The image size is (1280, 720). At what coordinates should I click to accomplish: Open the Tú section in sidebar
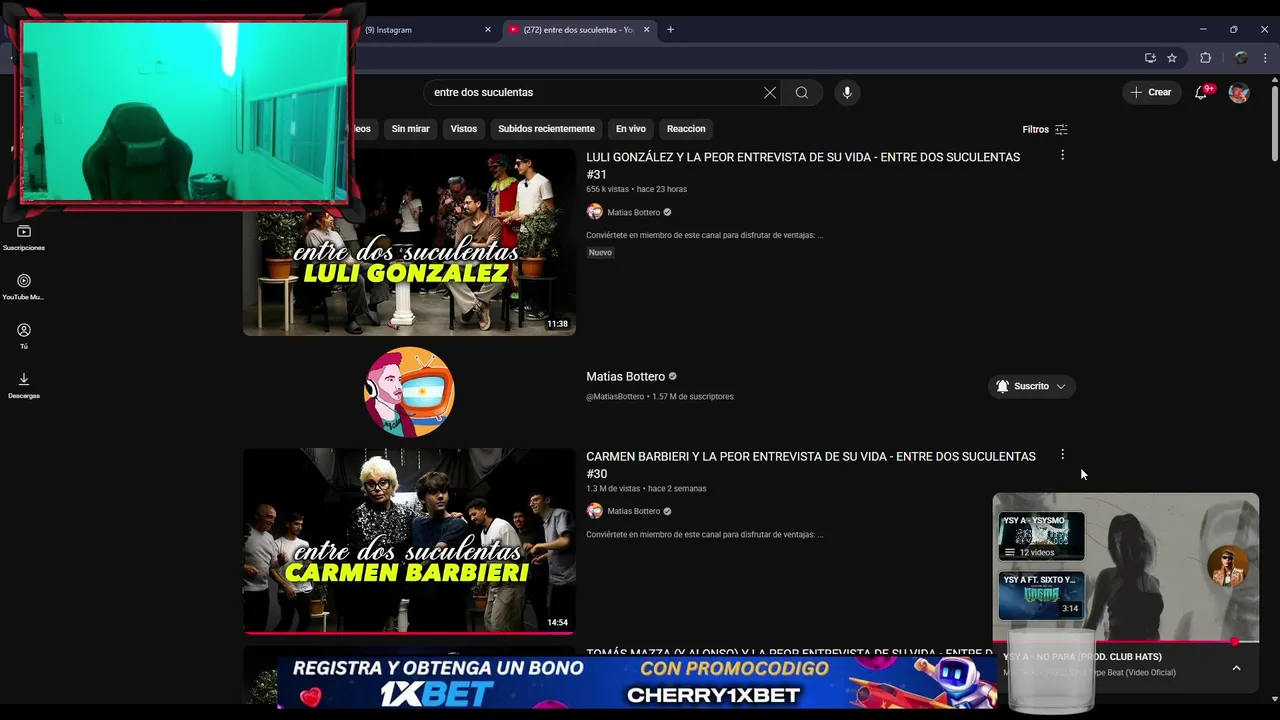pos(24,336)
